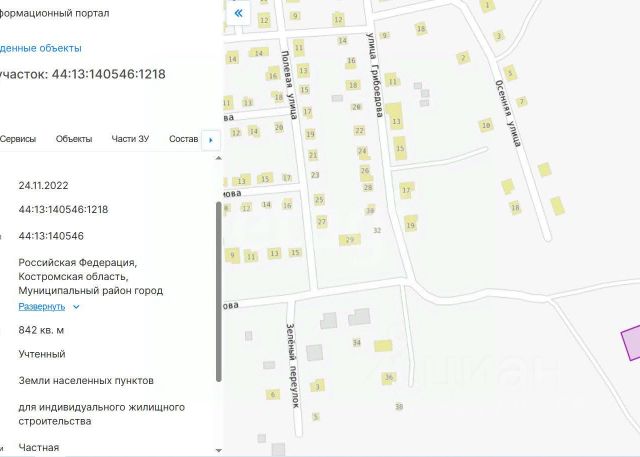Click the scrollbar down arrow
This screenshot has width=640, height=457.
[x=219, y=450]
